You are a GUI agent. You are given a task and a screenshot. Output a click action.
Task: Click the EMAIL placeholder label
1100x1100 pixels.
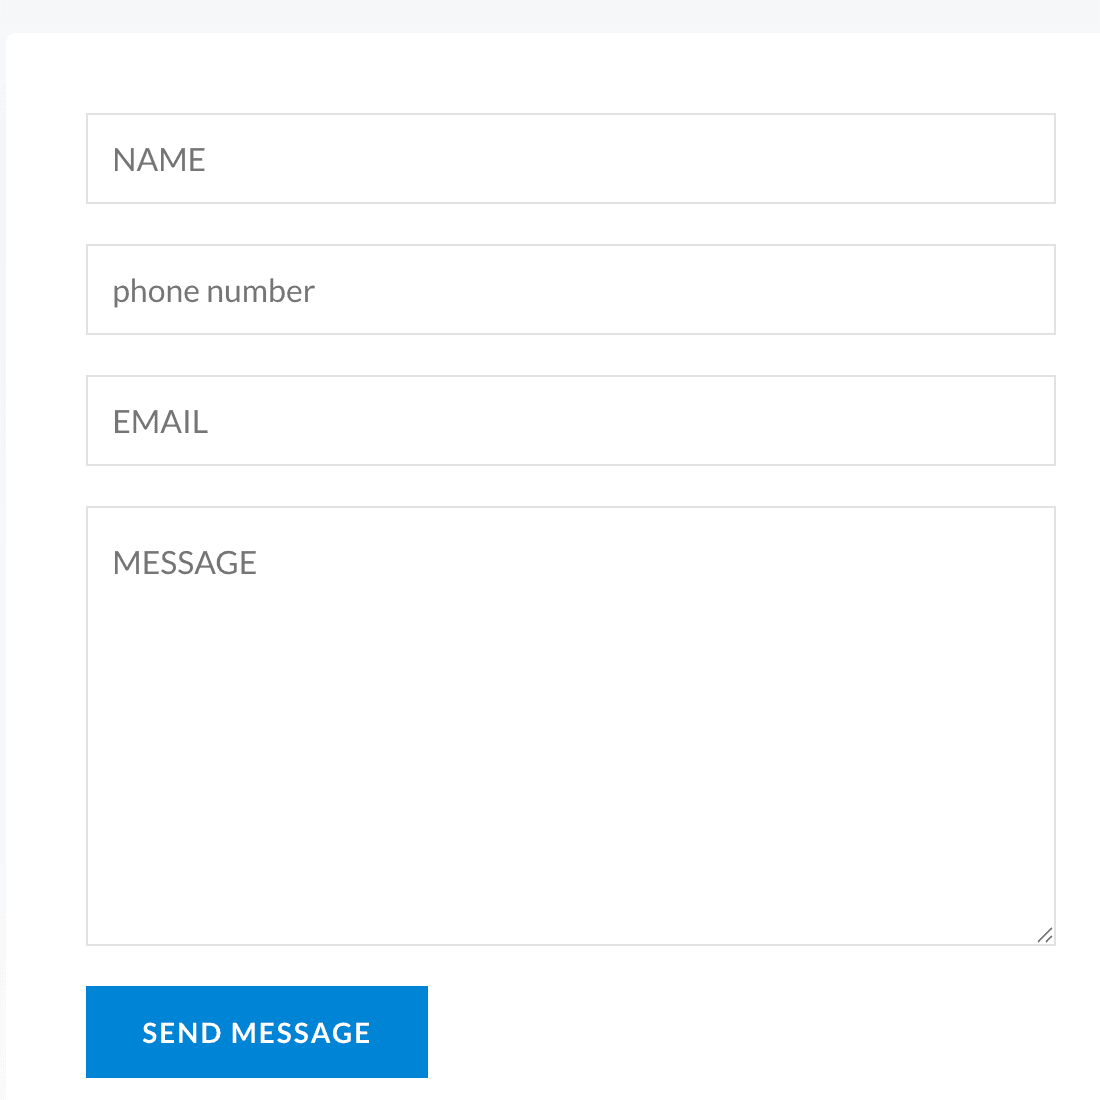[x=161, y=422]
